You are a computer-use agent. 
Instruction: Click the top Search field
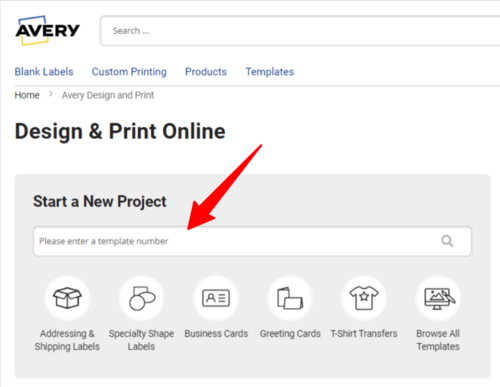point(300,31)
